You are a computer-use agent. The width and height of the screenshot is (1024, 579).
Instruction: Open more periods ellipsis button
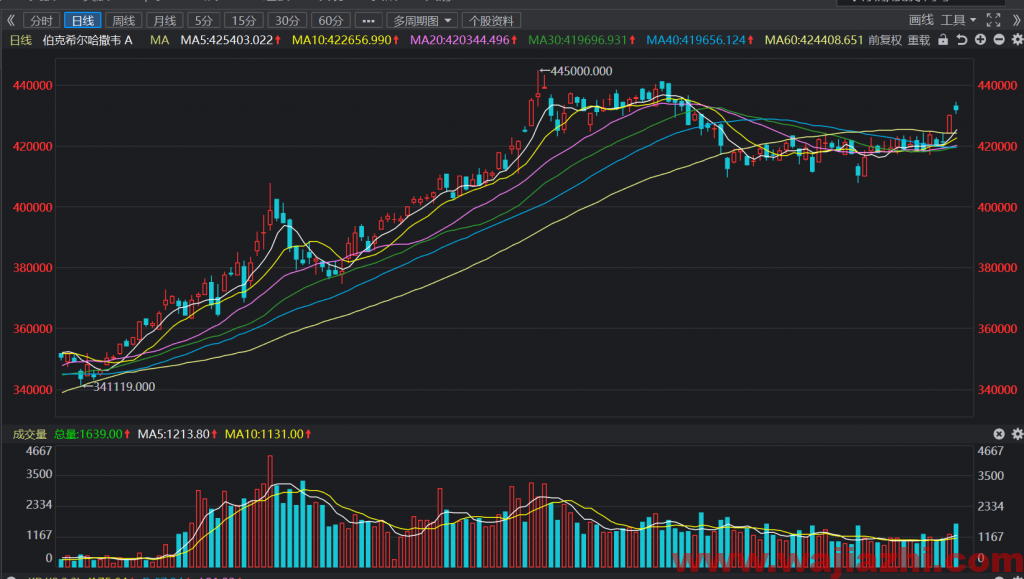pos(368,21)
